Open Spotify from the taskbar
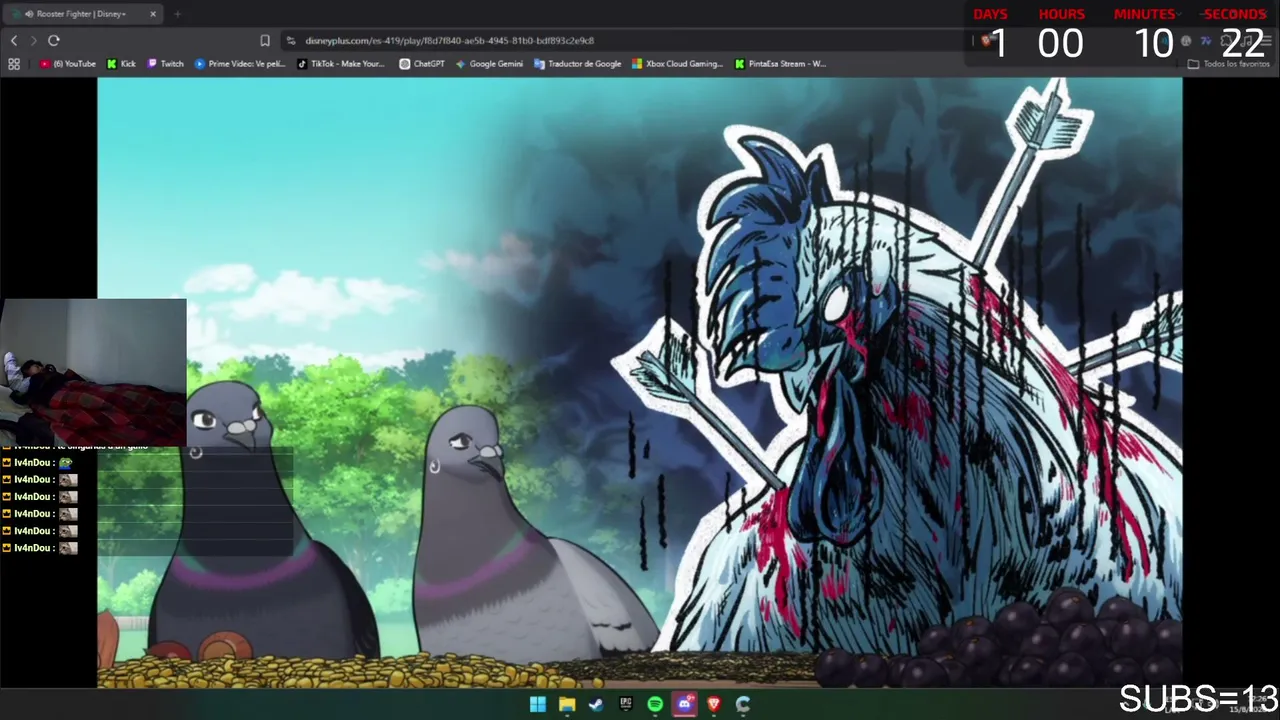Image resolution: width=1280 pixels, height=720 pixels. coord(655,704)
